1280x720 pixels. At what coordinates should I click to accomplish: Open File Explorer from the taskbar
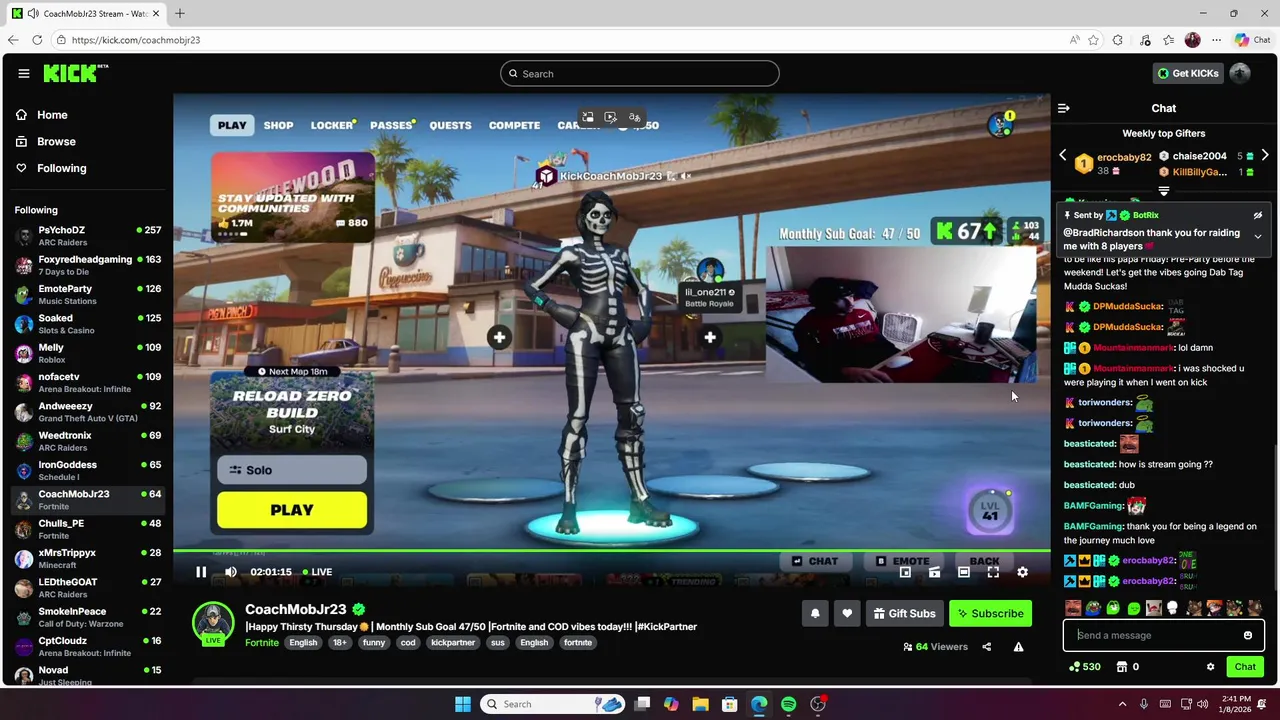[x=700, y=704]
